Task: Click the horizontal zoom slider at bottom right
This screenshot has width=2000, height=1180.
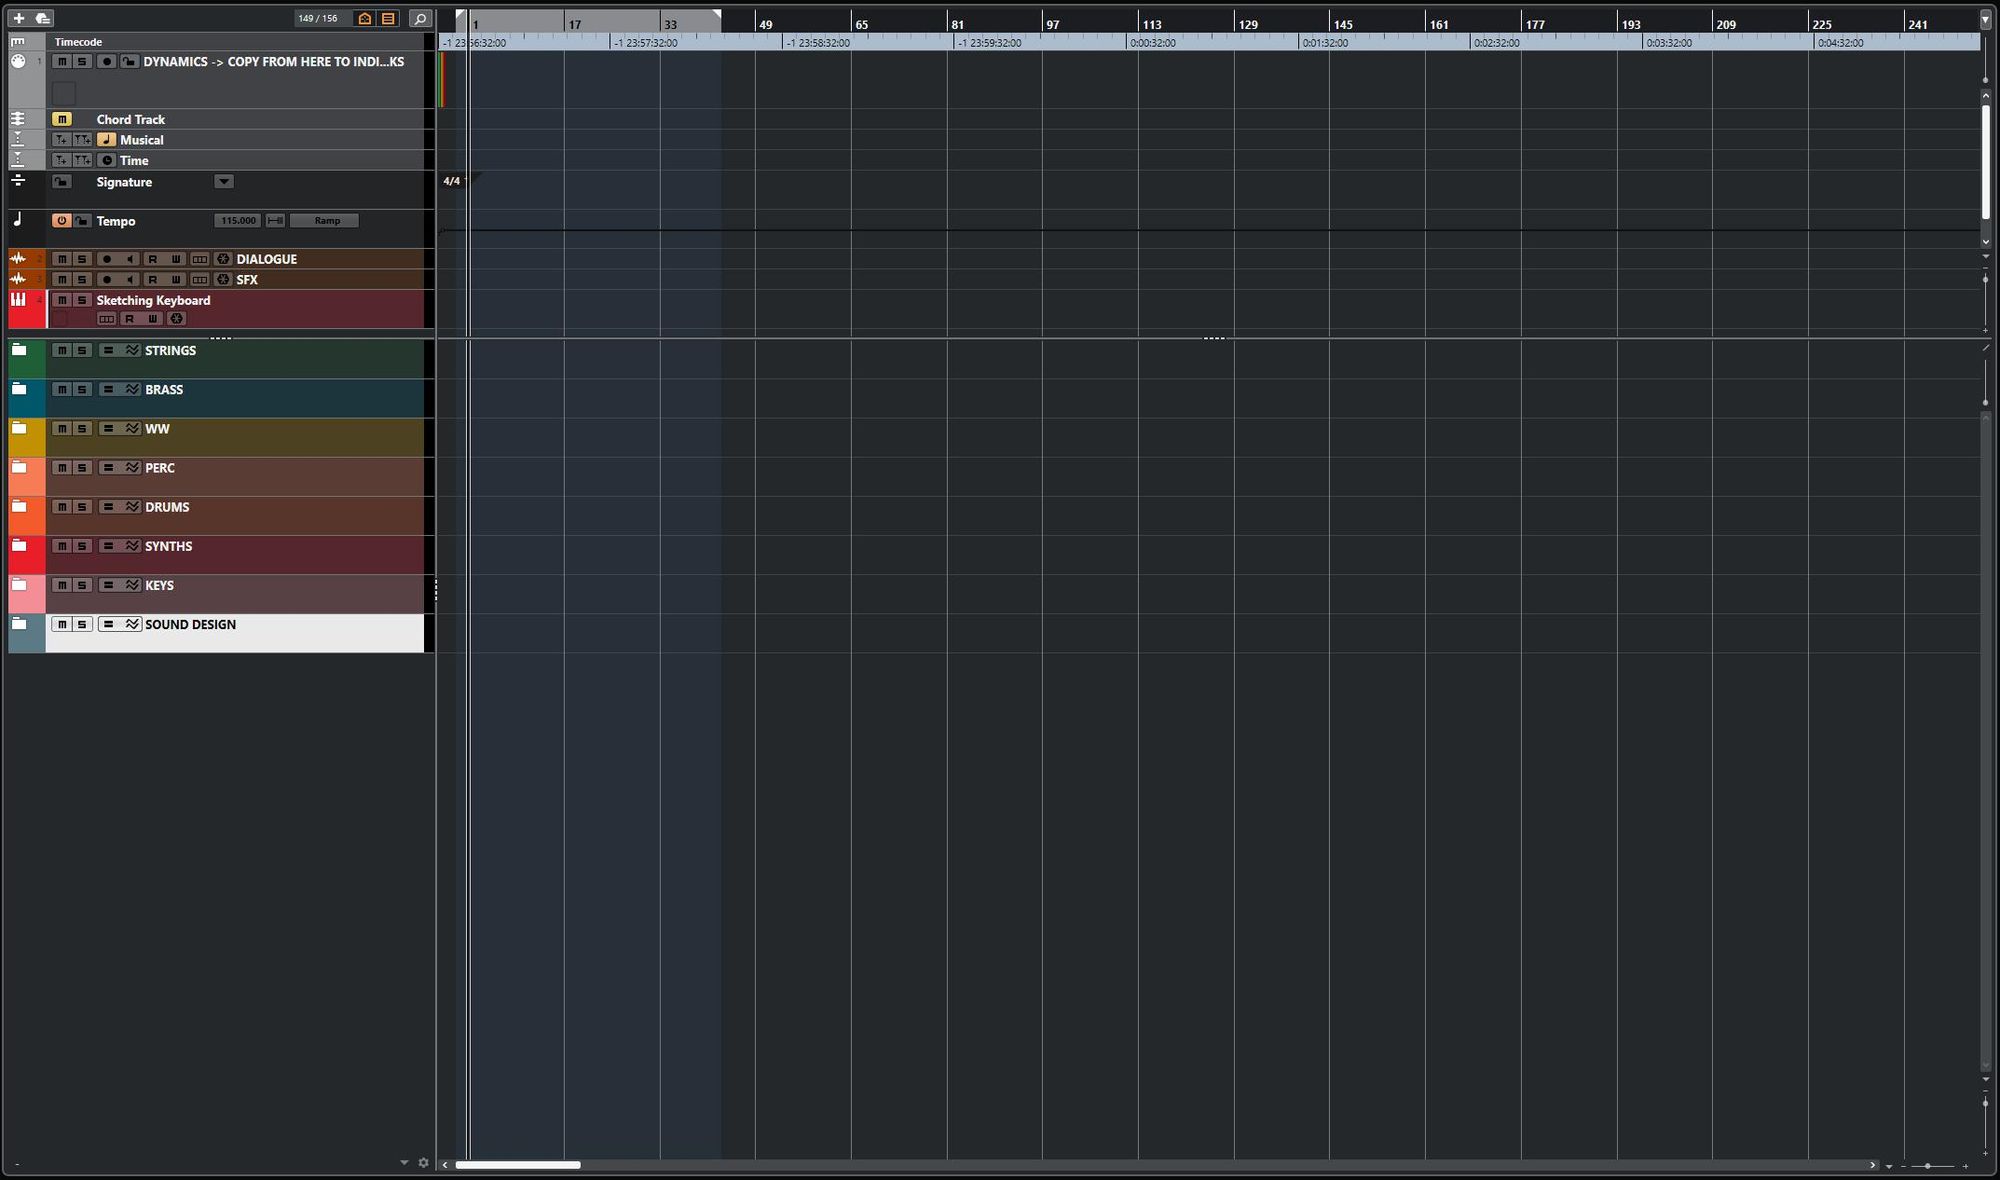Action: click(1927, 1166)
